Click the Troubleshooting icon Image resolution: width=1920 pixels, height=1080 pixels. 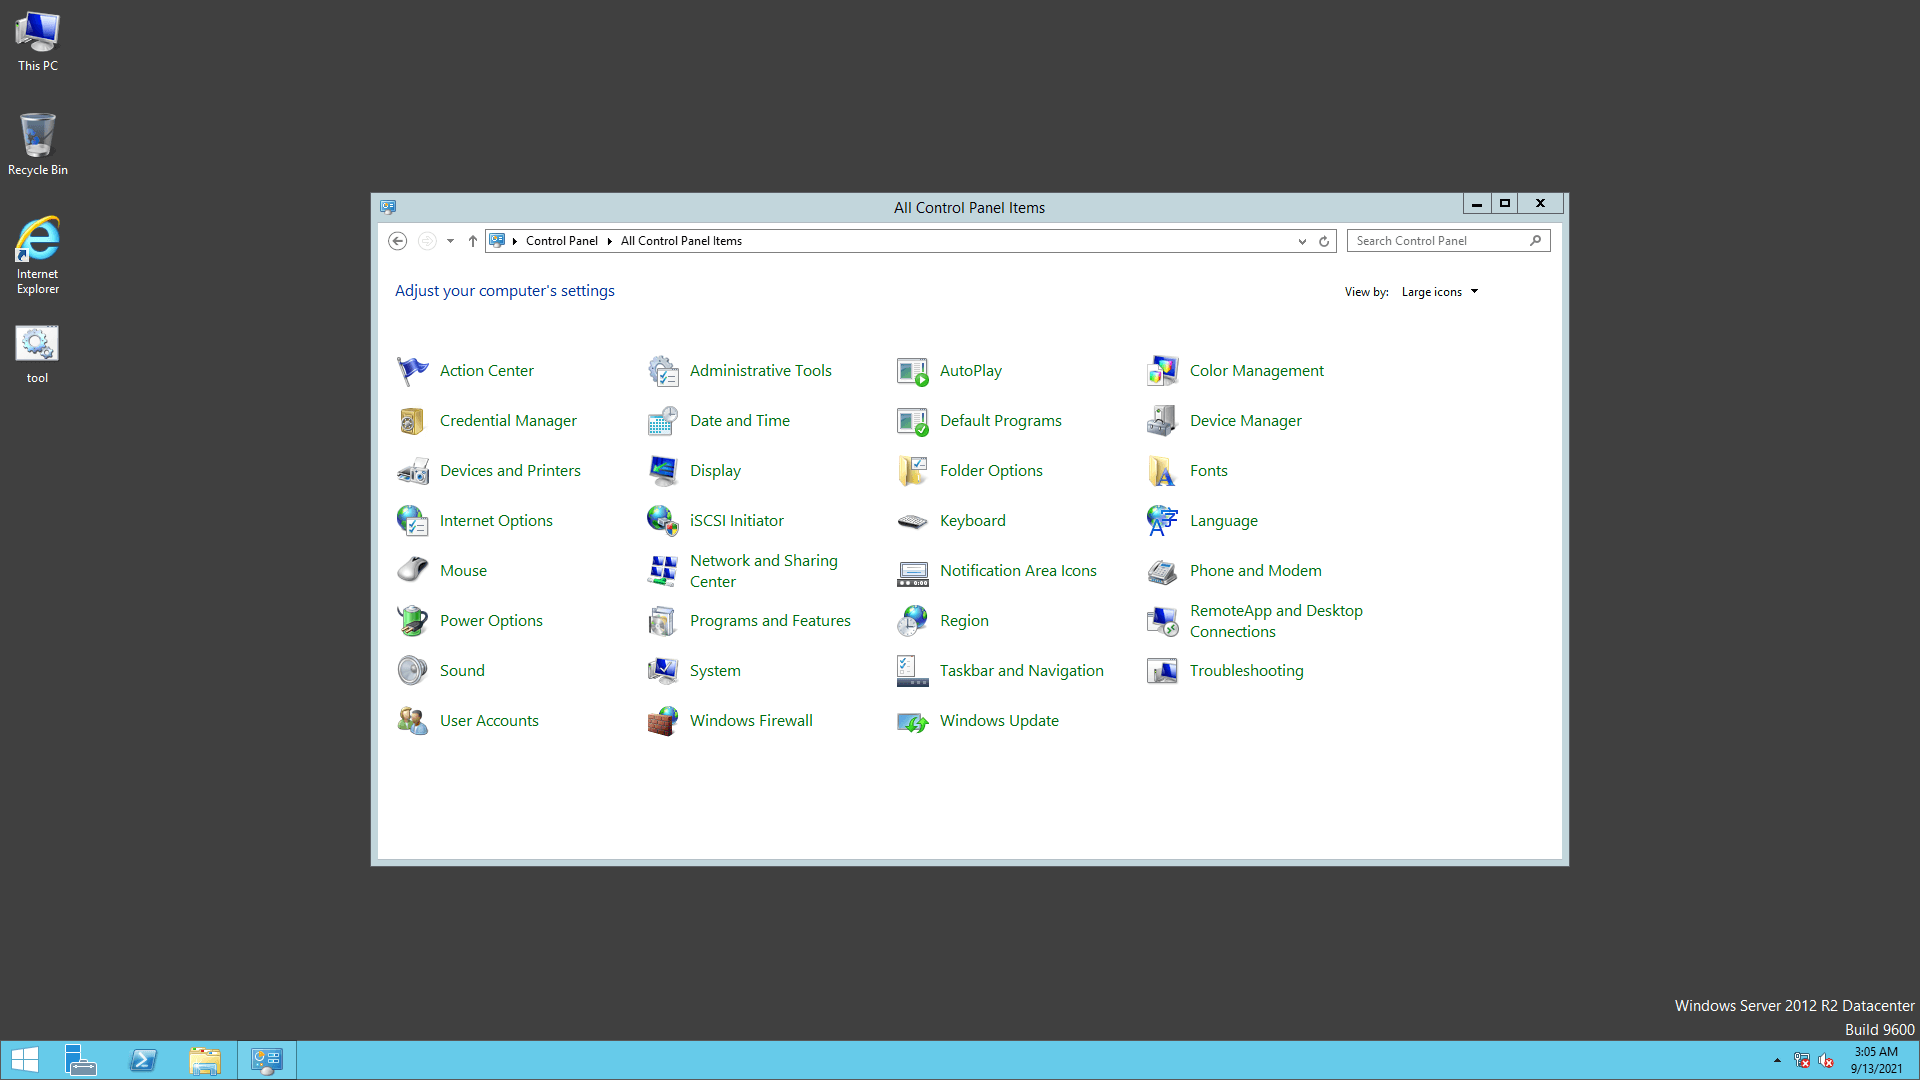click(1162, 671)
